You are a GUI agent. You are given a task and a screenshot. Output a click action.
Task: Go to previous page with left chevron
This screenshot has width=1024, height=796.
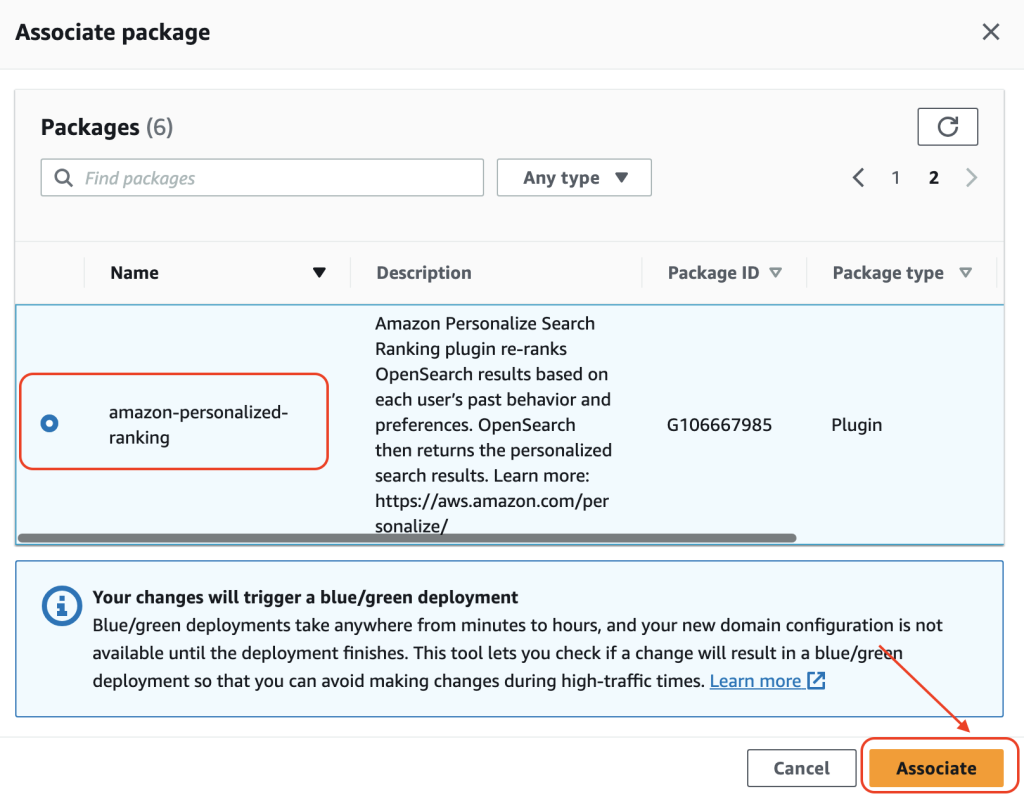[858, 178]
